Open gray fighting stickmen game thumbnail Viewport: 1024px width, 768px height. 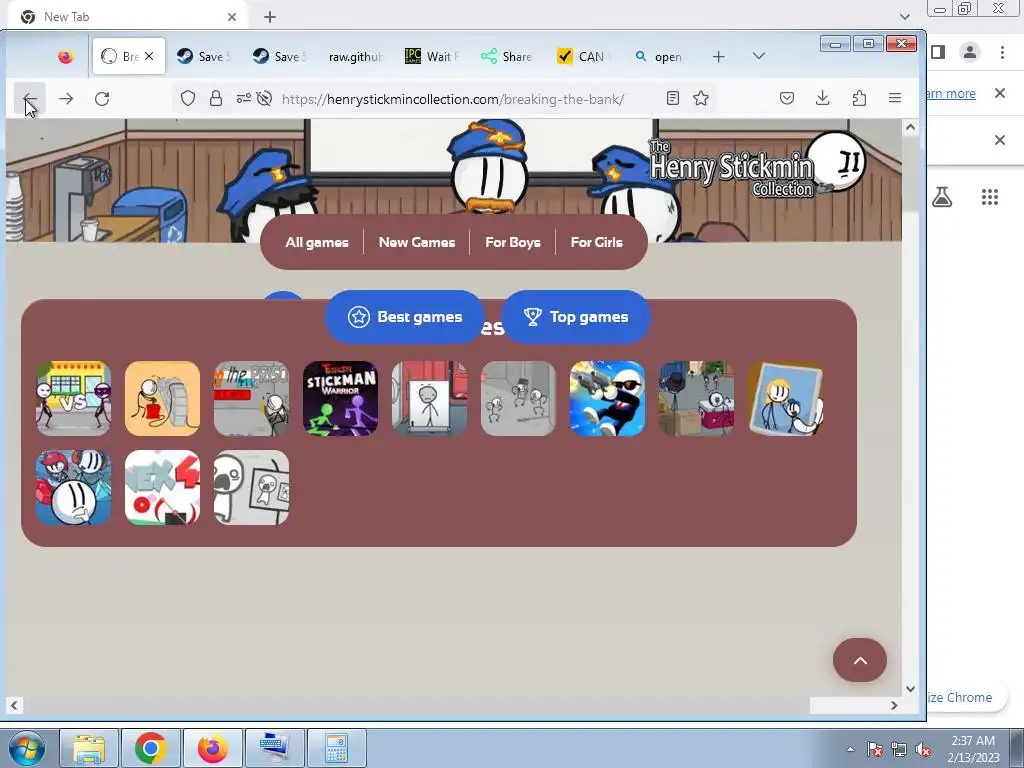pyautogui.click(x=518, y=398)
